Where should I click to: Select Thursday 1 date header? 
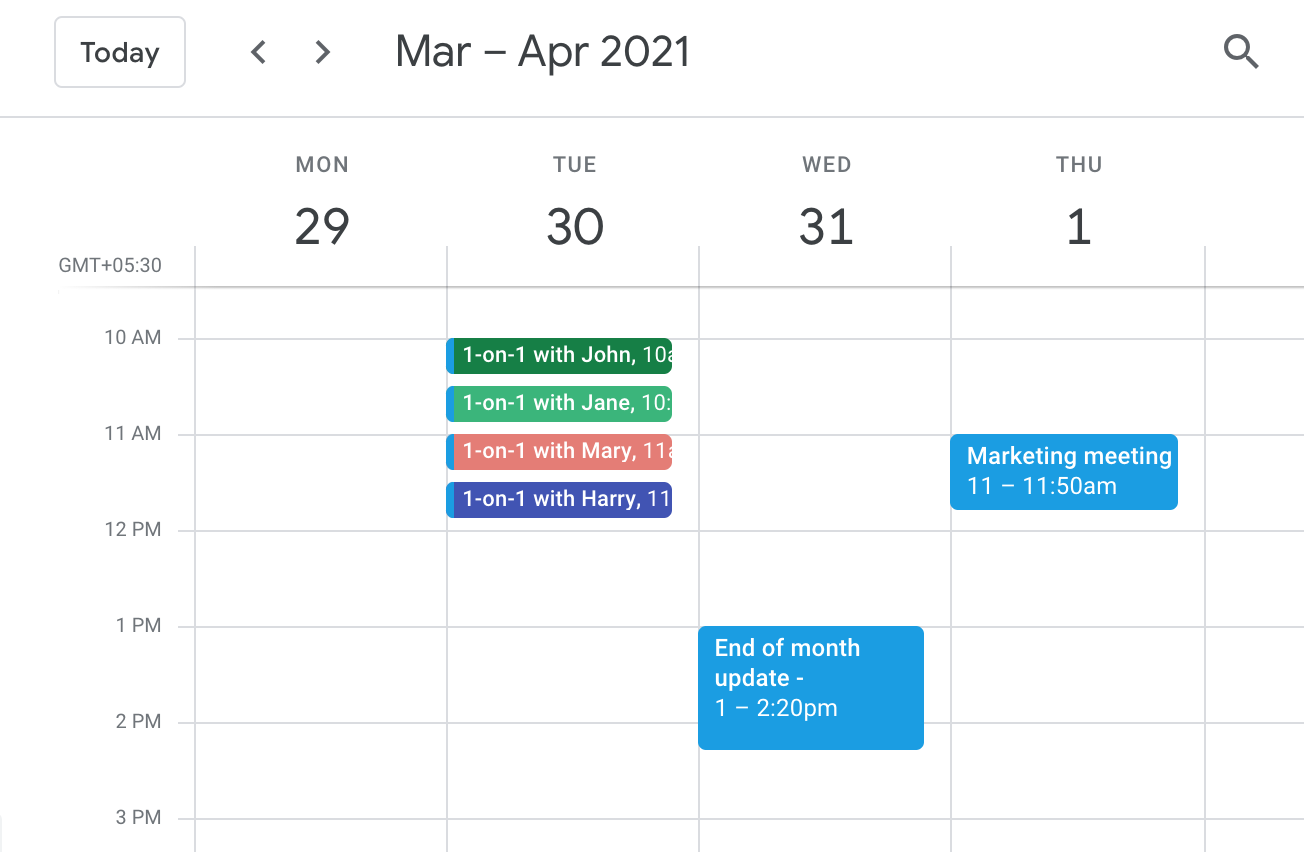1078,228
